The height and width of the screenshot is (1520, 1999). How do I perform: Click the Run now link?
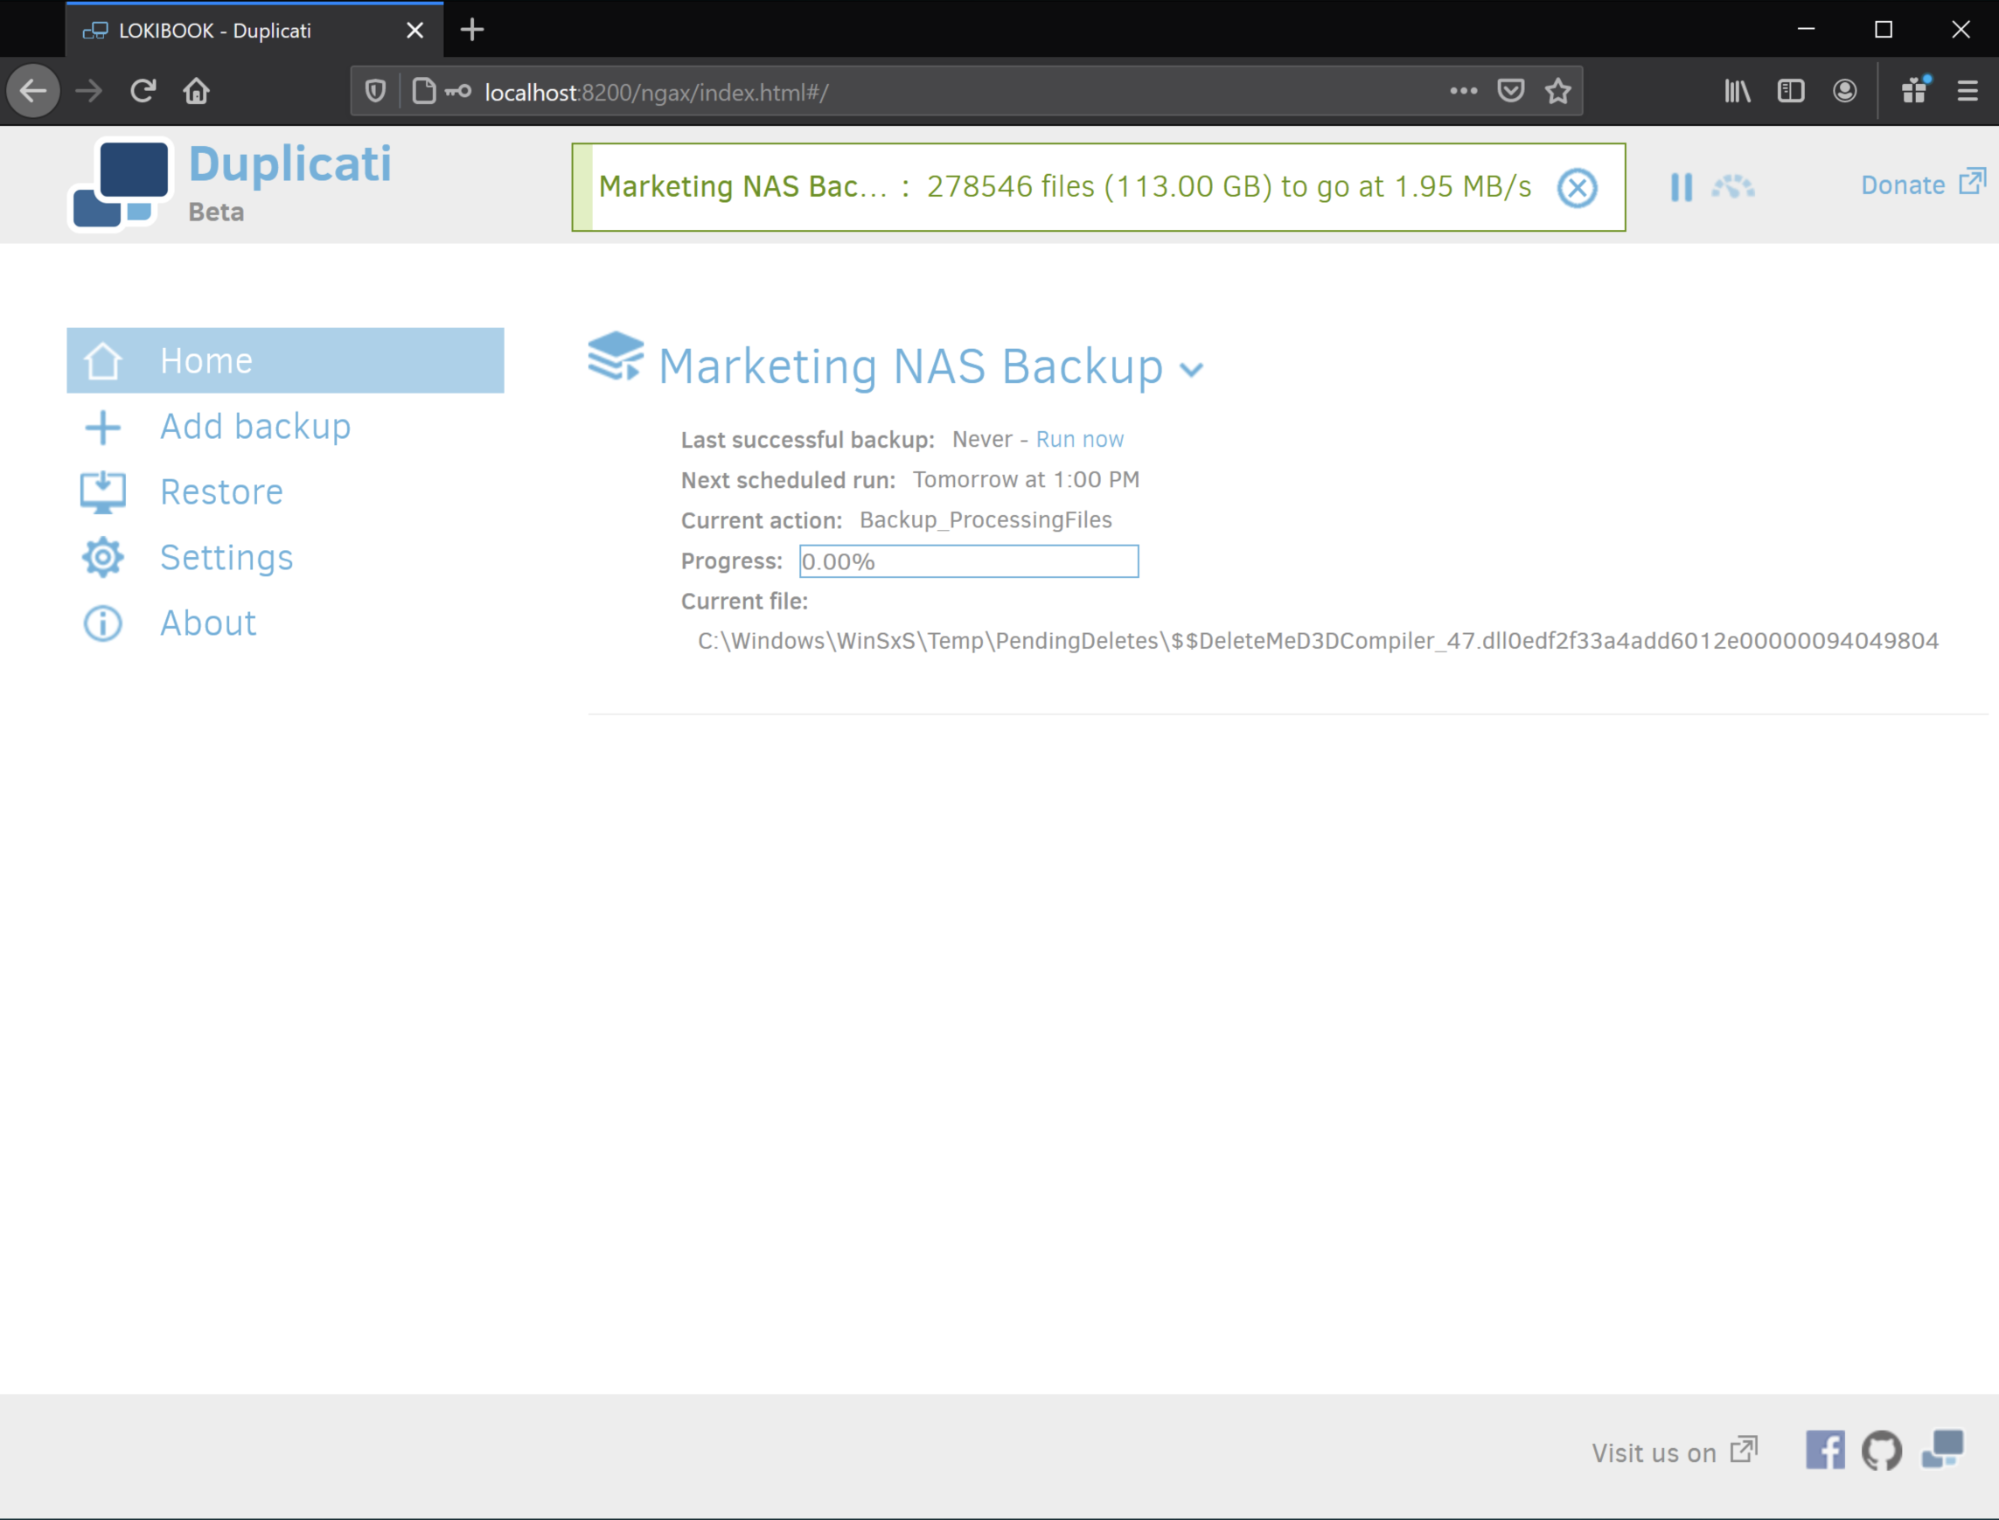tap(1079, 438)
